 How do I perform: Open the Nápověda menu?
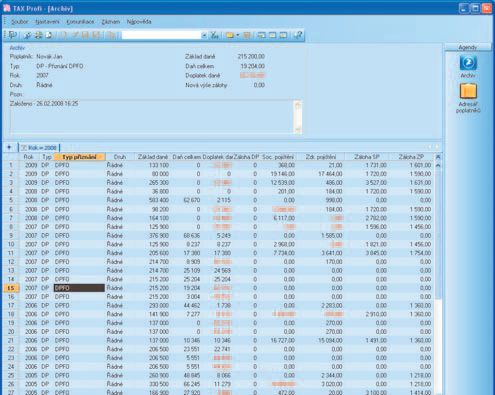tap(139, 22)
